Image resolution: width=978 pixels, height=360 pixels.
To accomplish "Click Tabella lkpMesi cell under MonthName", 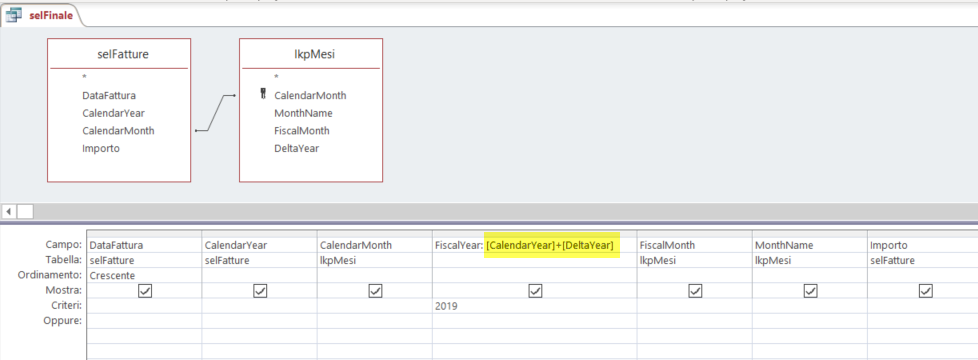I will point(810,260).
